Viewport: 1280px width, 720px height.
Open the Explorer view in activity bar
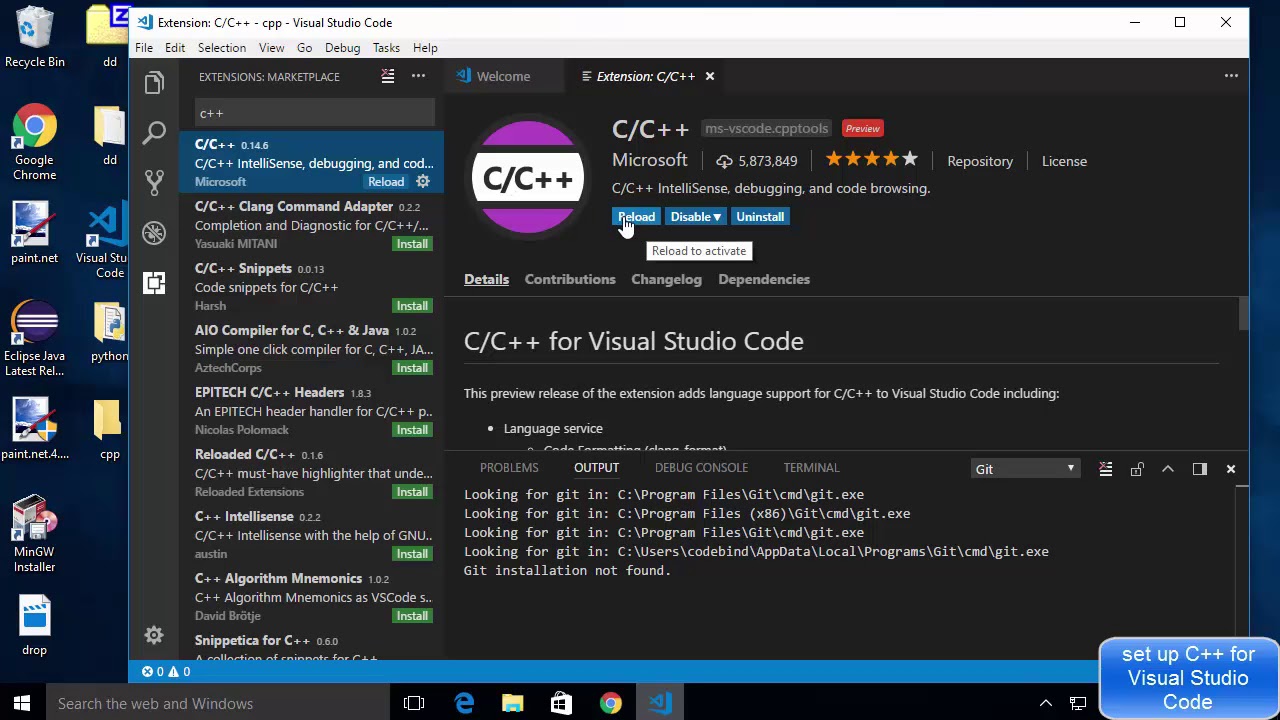[154, 83]
